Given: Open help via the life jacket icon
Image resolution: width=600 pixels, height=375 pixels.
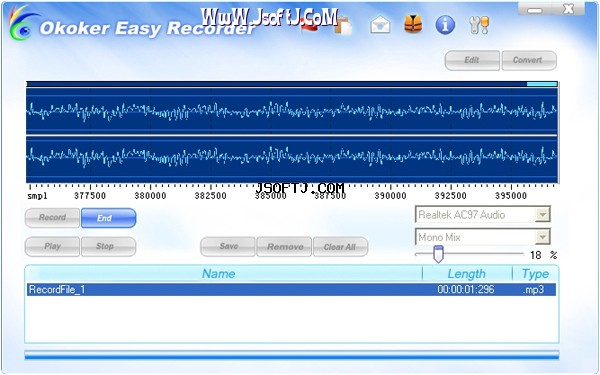Looking at the screenshot, I should pos(413,24).
